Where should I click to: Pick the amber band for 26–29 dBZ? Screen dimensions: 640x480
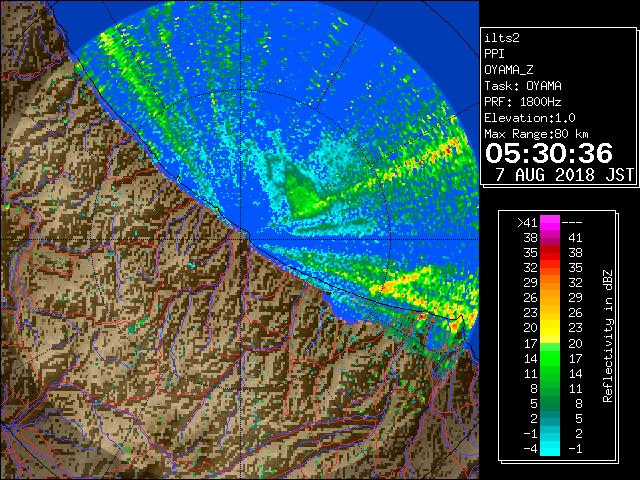coord(550,298)
